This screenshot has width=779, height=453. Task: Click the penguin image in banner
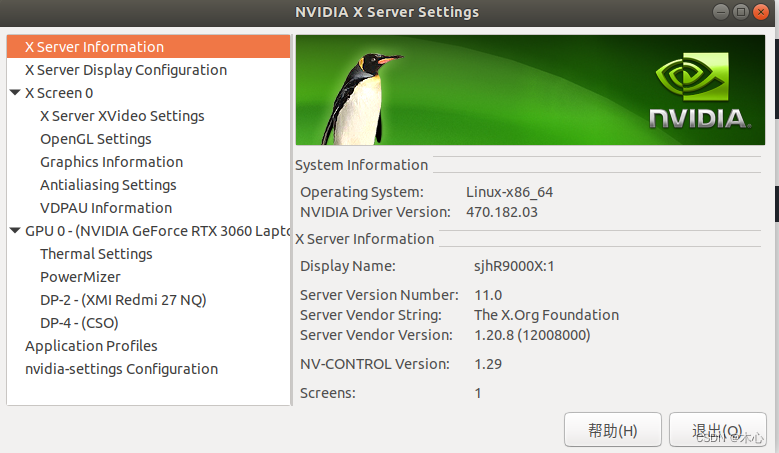[x=361, y=99]
